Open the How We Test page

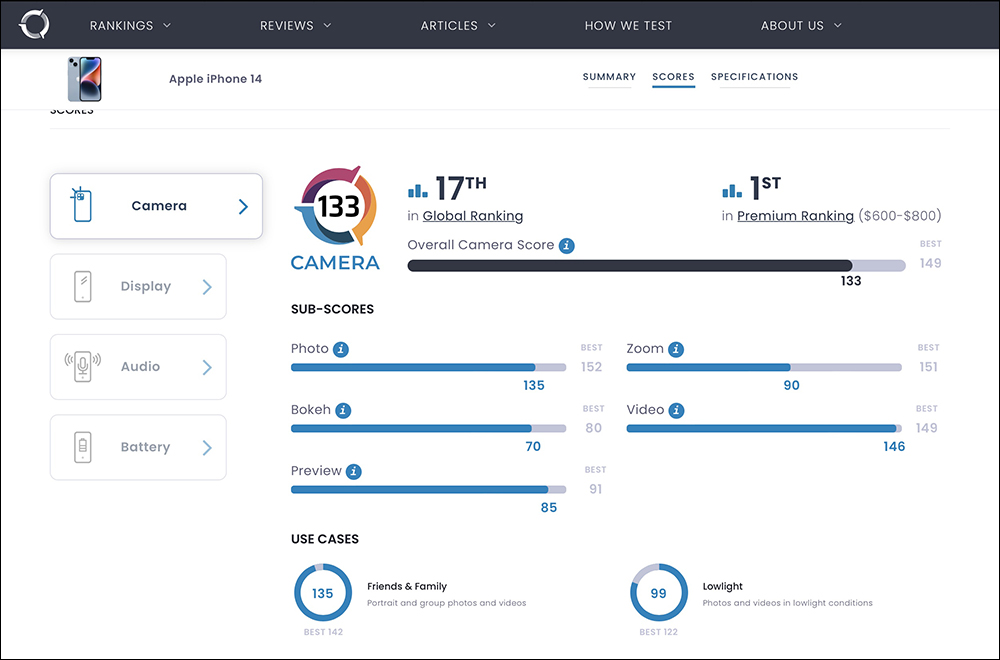(628, 26)
